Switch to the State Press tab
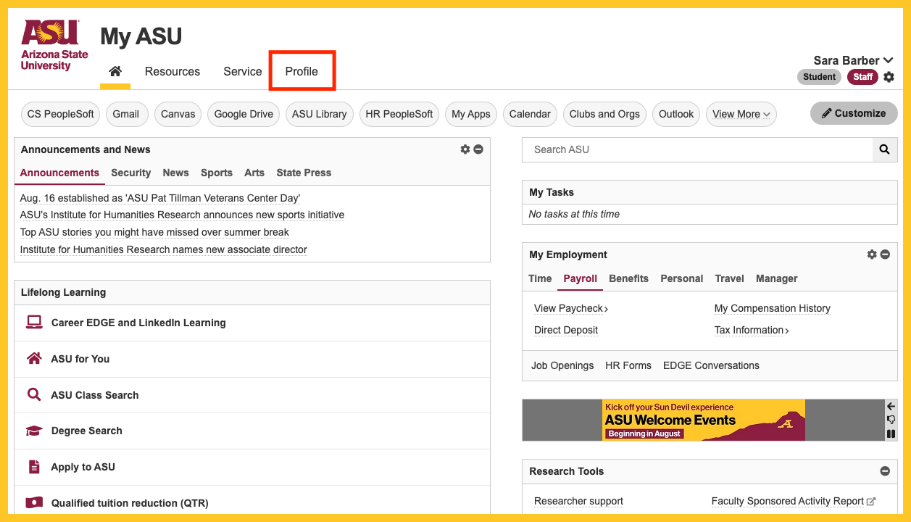 [304, 173]
